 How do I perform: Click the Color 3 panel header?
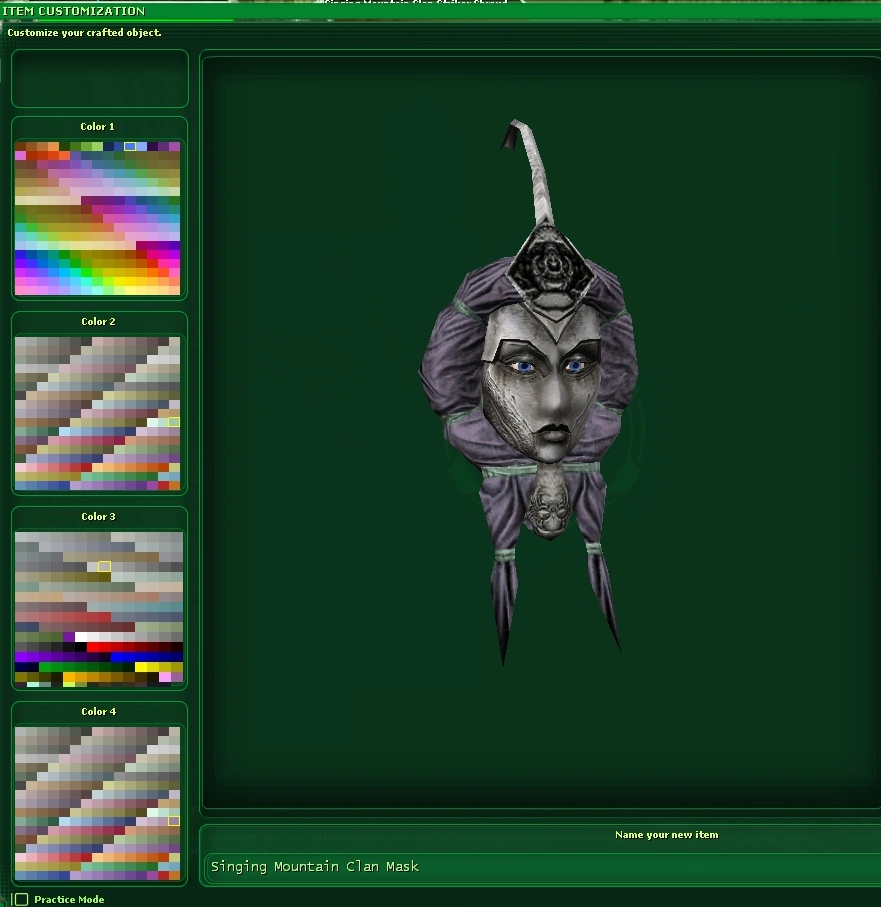[x=98, y=516]
